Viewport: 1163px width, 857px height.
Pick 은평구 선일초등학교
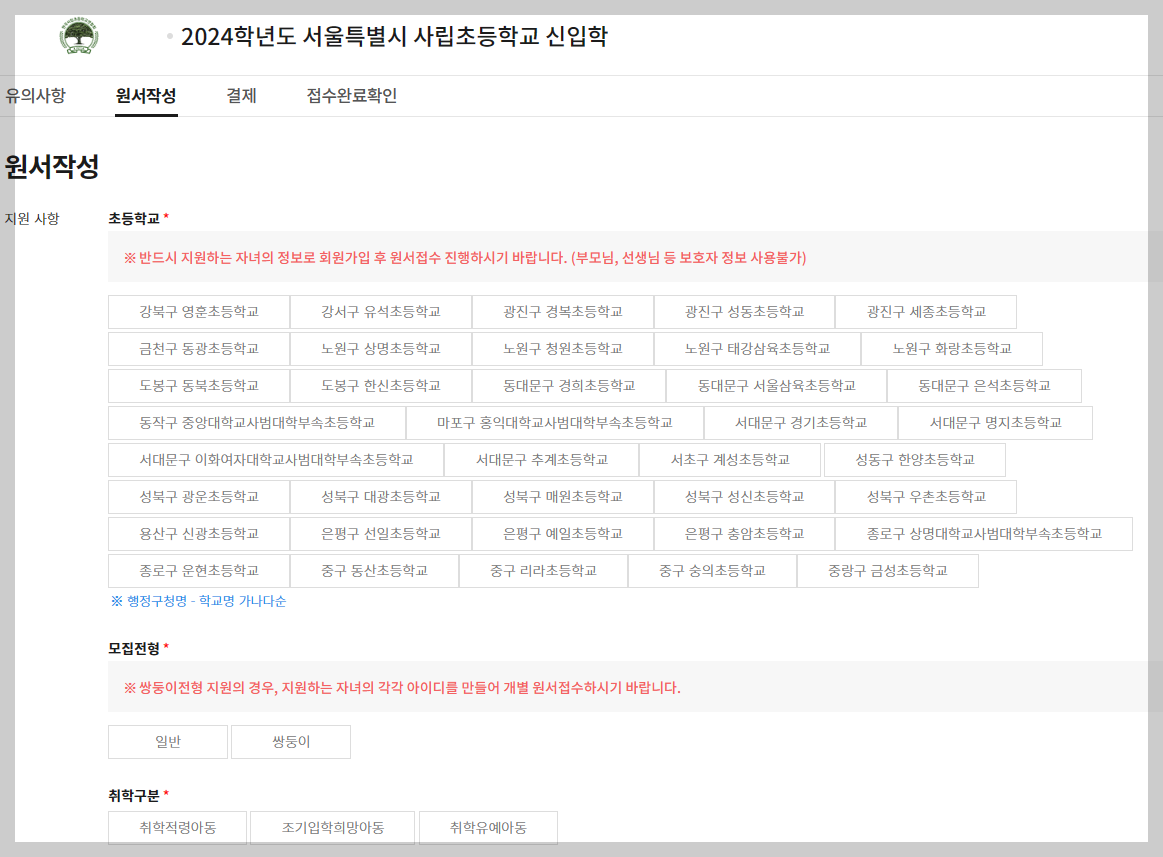pyautogui.click(x=380, y=534)
